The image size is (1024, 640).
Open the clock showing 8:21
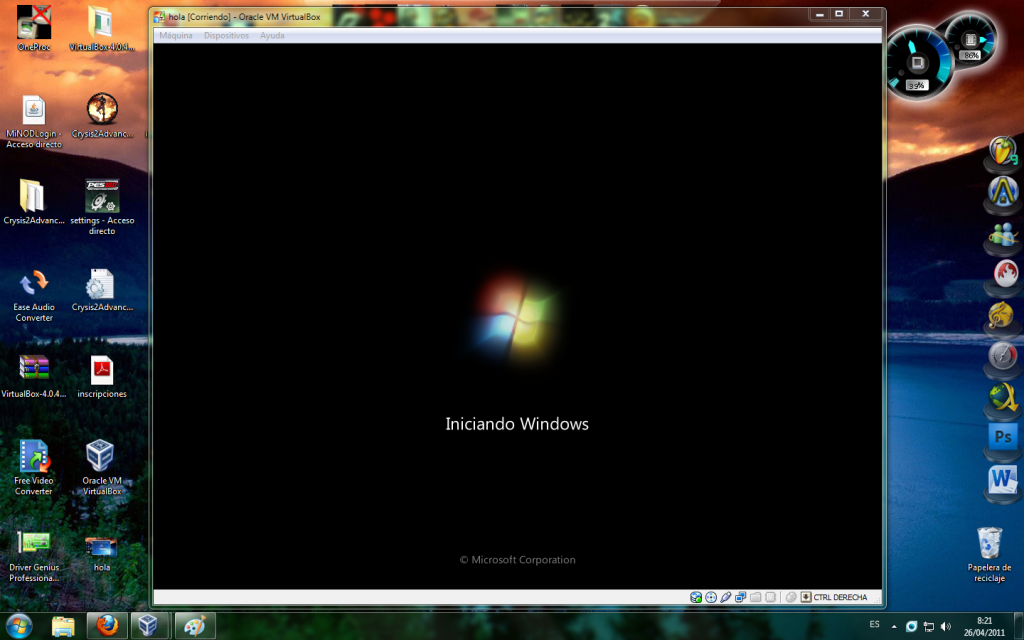tap(984, 626)
